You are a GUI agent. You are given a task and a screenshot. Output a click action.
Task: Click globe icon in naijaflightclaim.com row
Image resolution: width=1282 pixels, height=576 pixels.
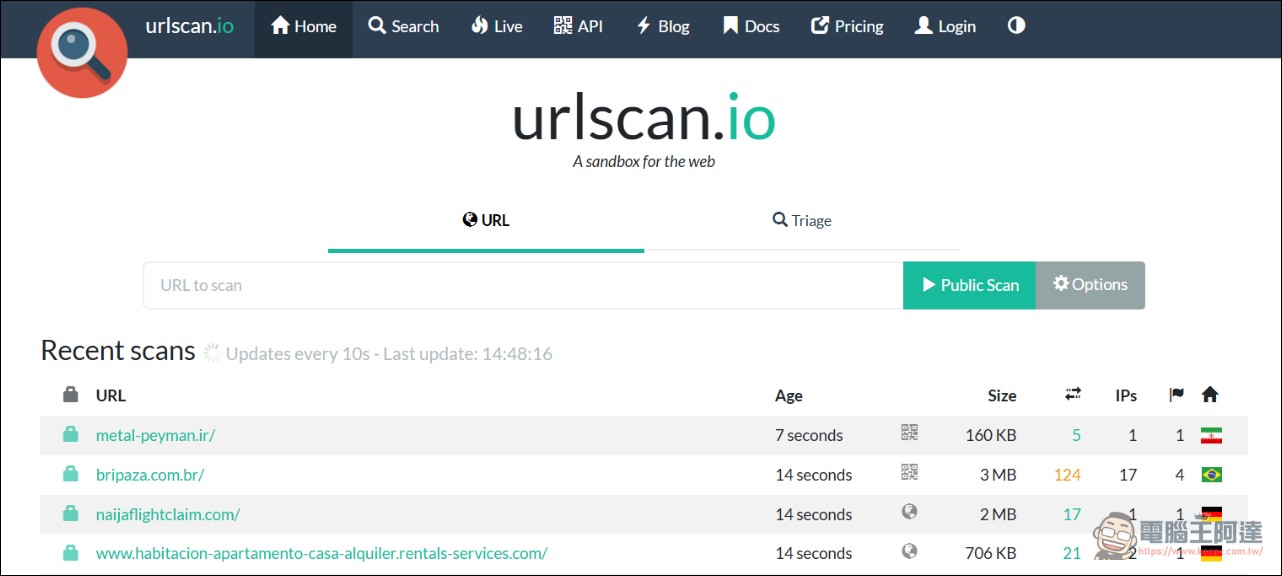point(909,512)
